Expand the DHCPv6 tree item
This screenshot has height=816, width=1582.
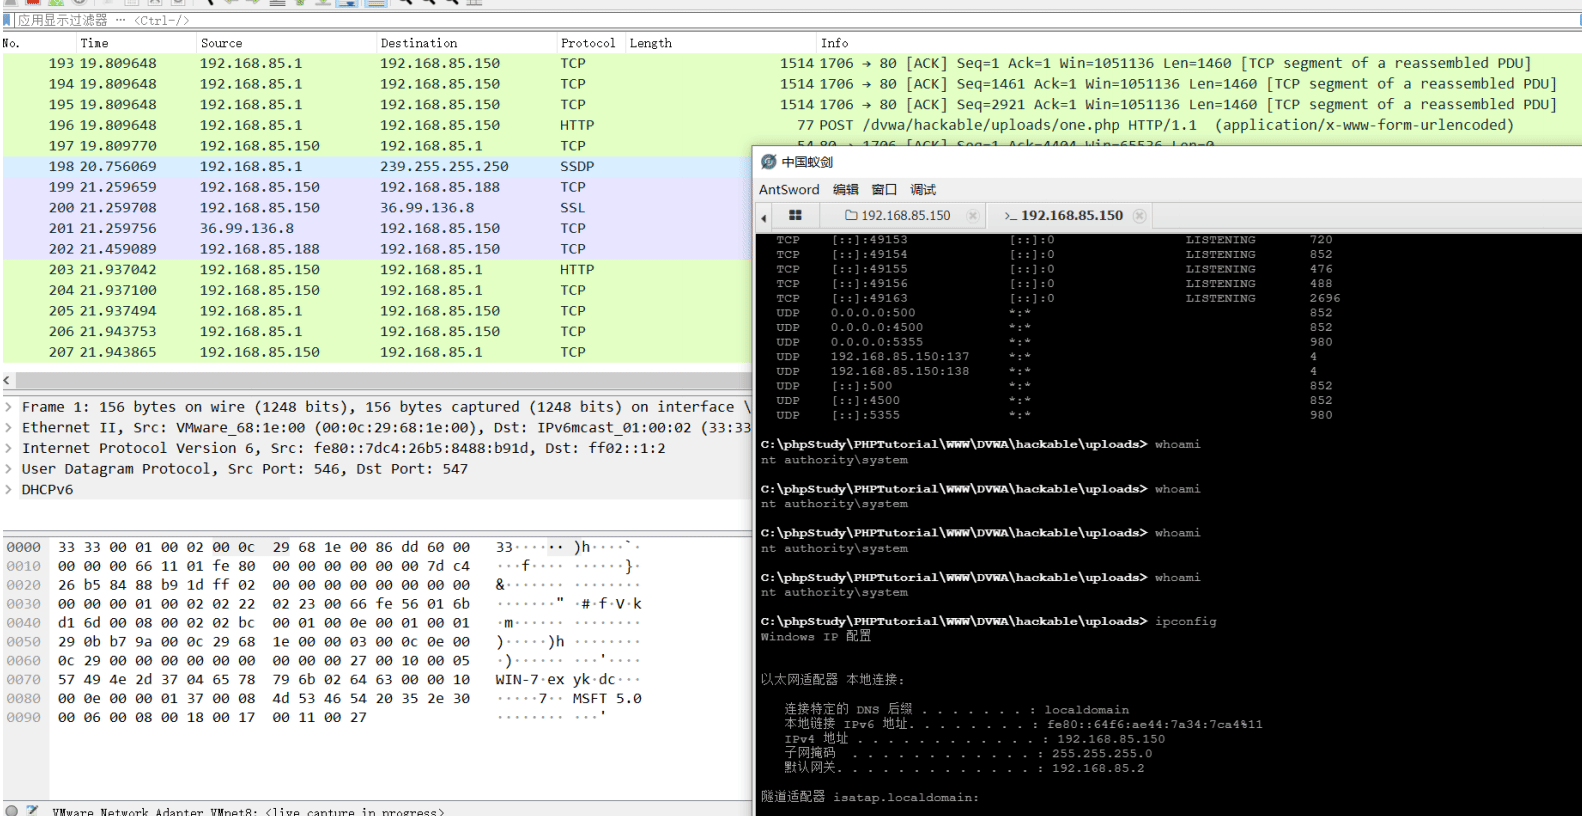(9, 490)
